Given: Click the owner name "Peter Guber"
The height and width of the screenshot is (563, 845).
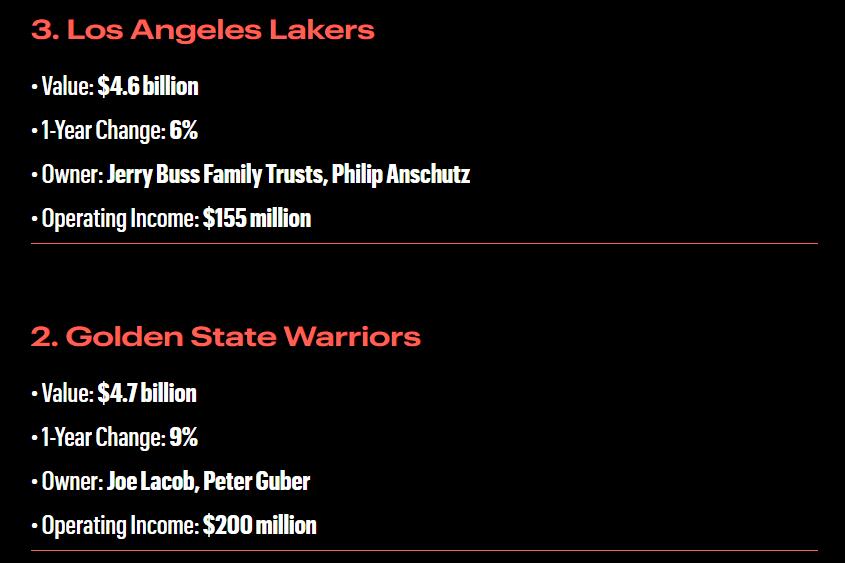Looking at the screenshot, I should [x=257, y=482].
